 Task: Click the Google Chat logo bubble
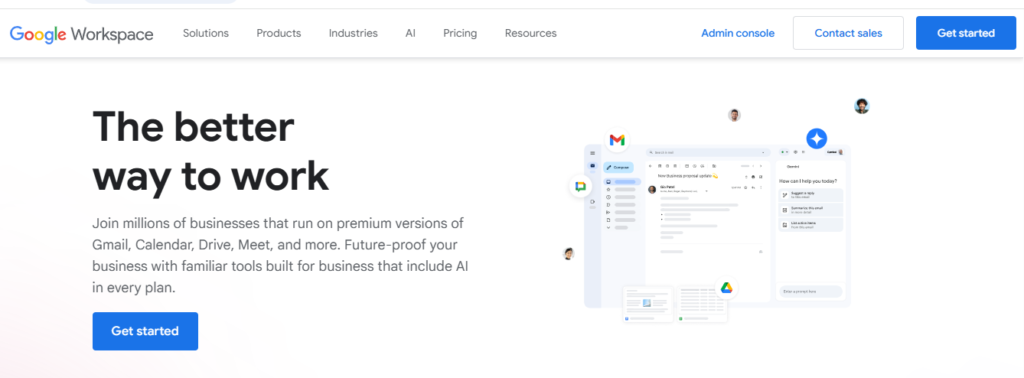(x=581, y=187)
